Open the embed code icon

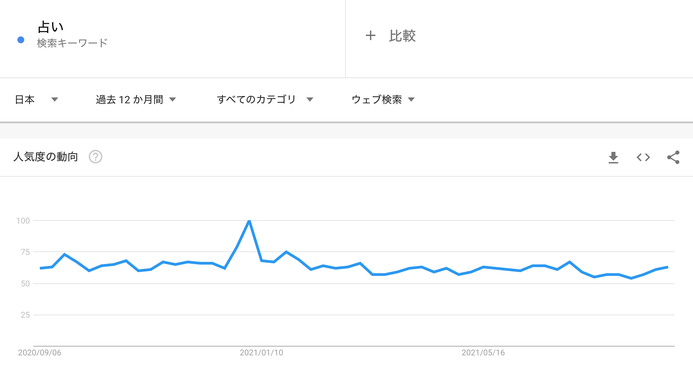click(x=643, y=157)
